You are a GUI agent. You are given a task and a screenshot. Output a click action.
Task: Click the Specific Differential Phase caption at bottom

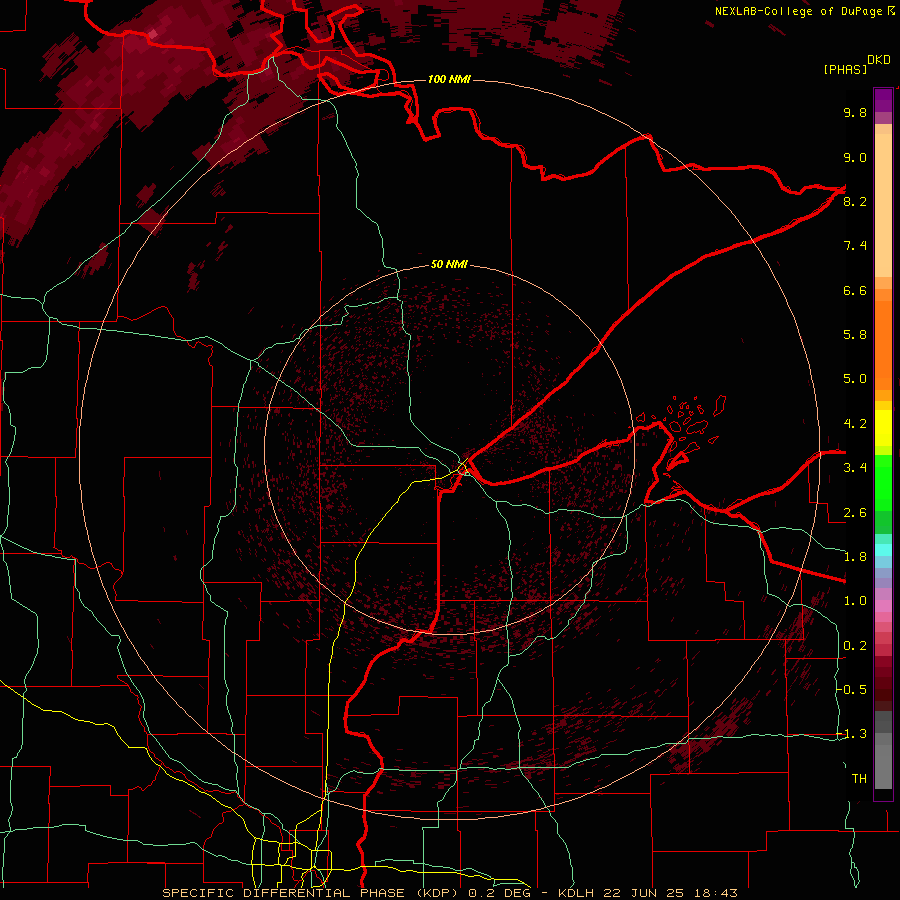pos(449,893)
